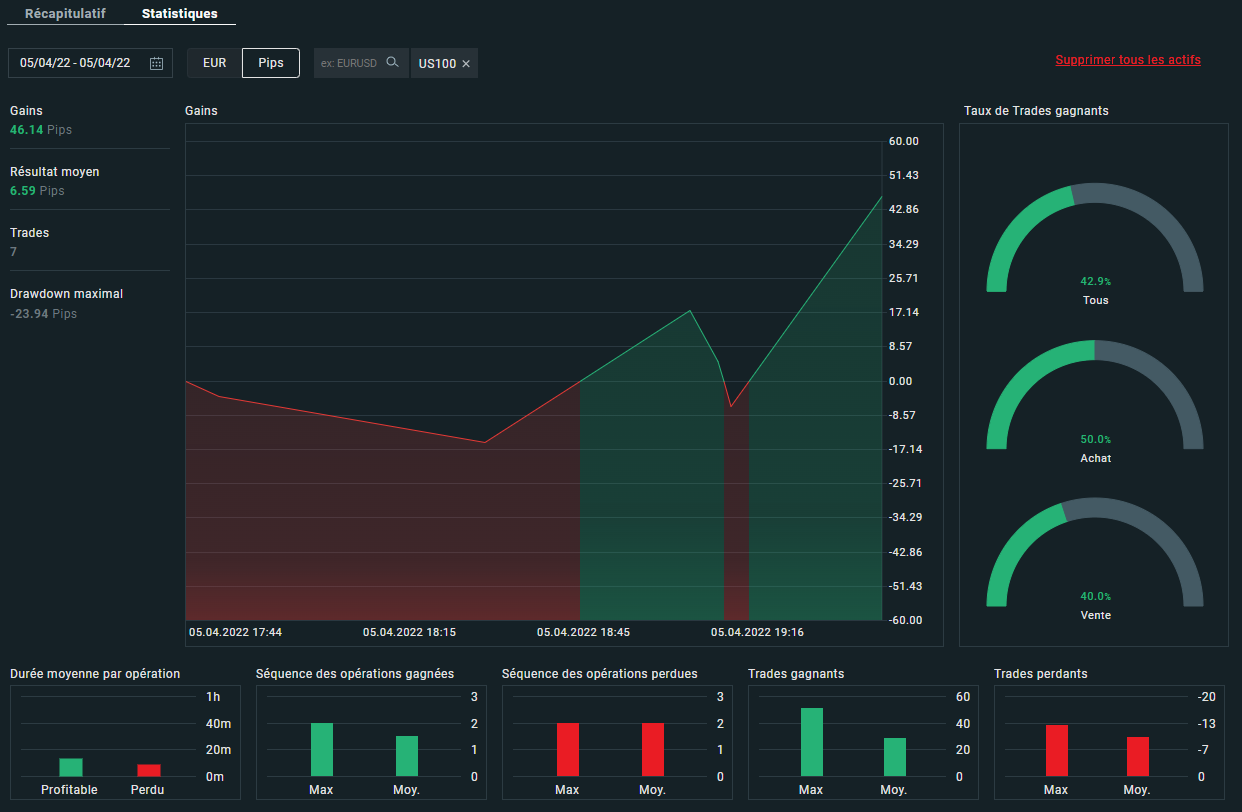This screenshot has width=1242, height=812.
Task: Select the Statistiques tab
Action: 180,14
